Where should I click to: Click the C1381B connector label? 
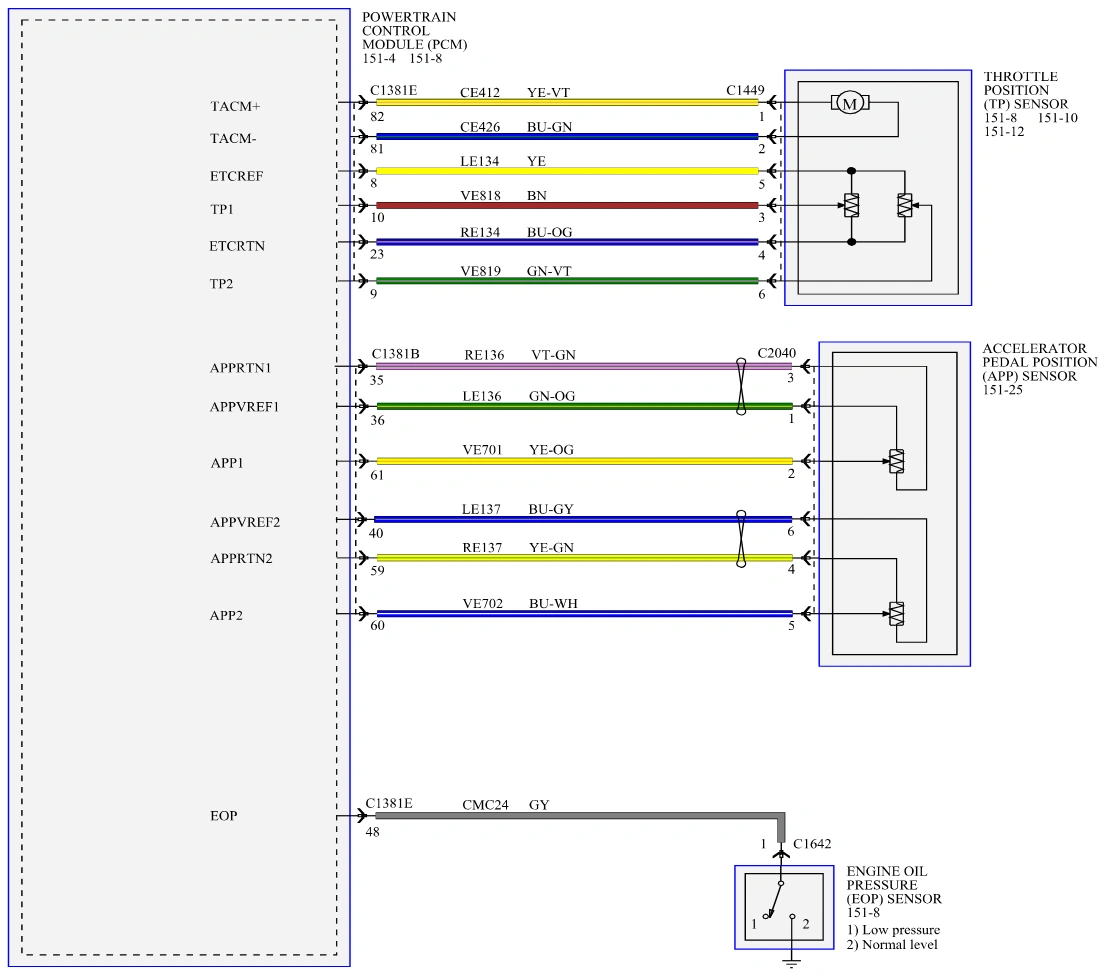[396, 353]
